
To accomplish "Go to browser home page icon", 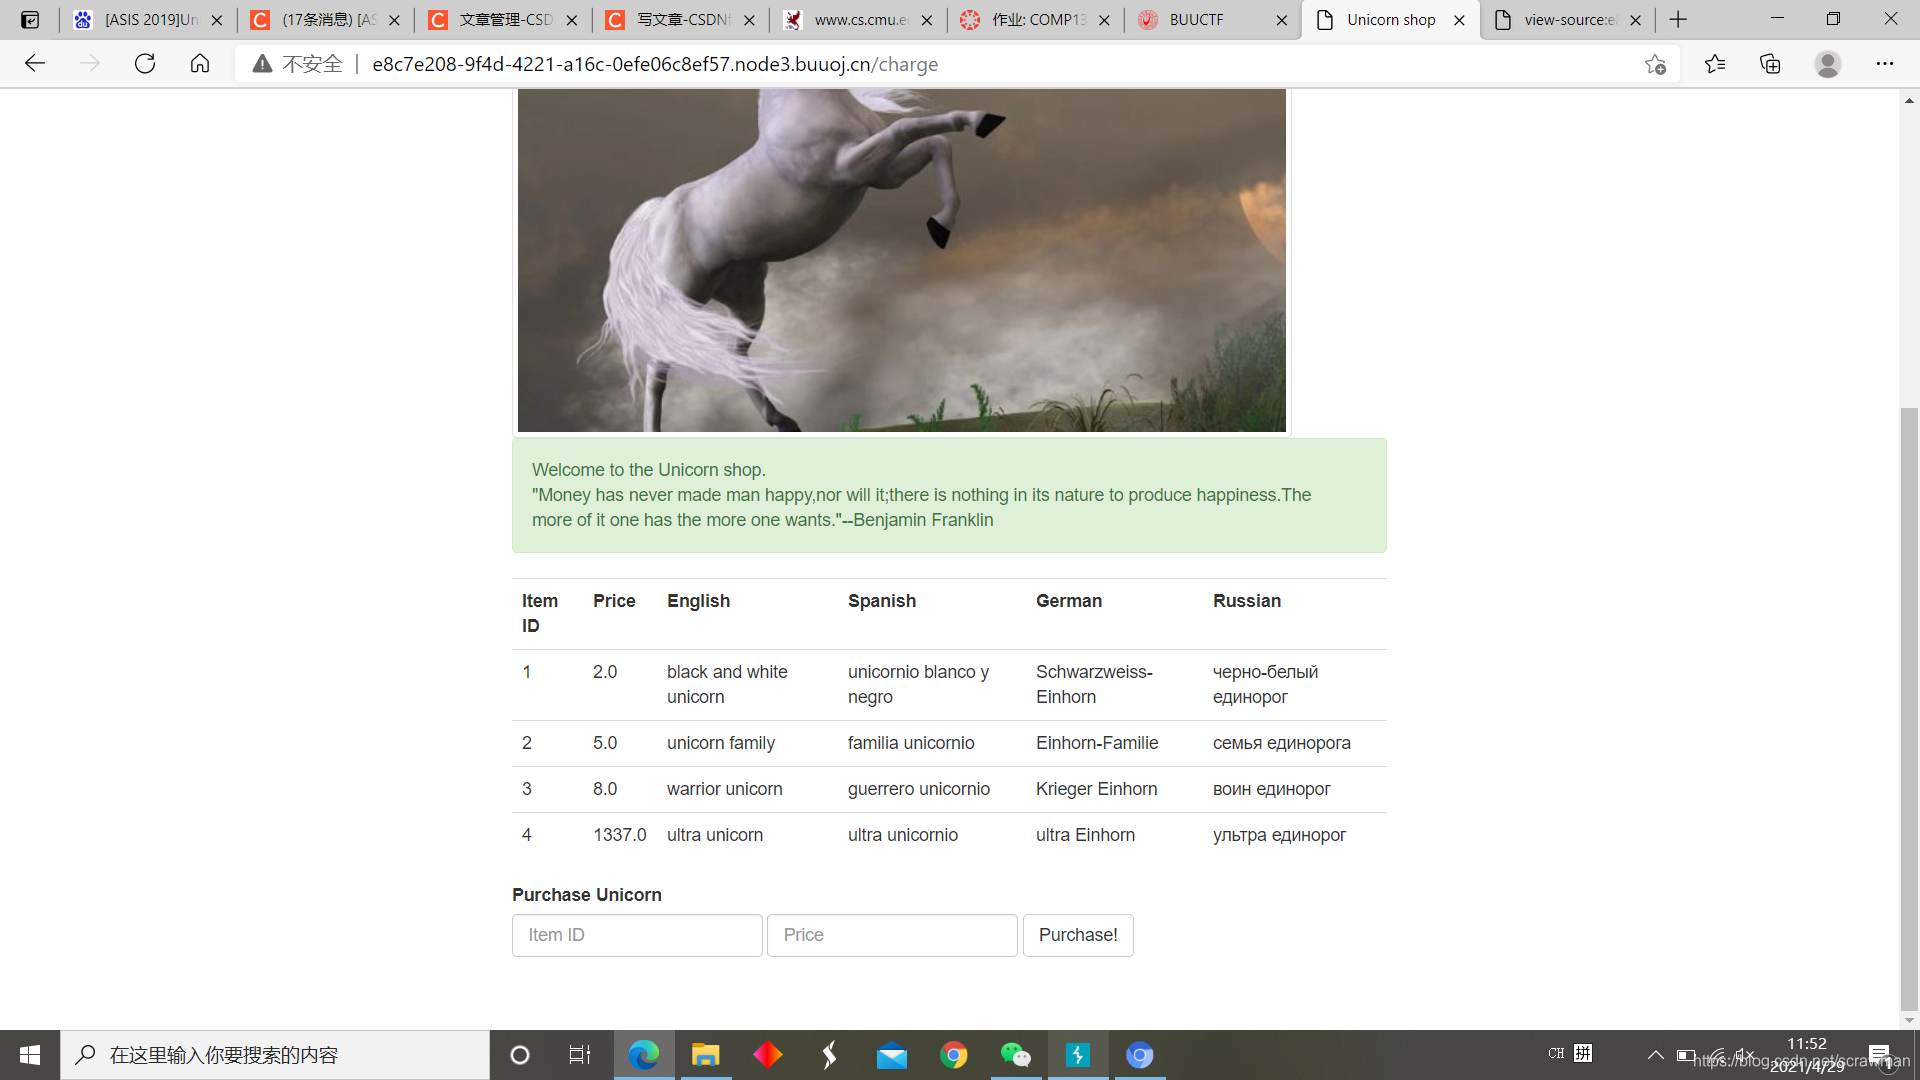I will 200,64.
